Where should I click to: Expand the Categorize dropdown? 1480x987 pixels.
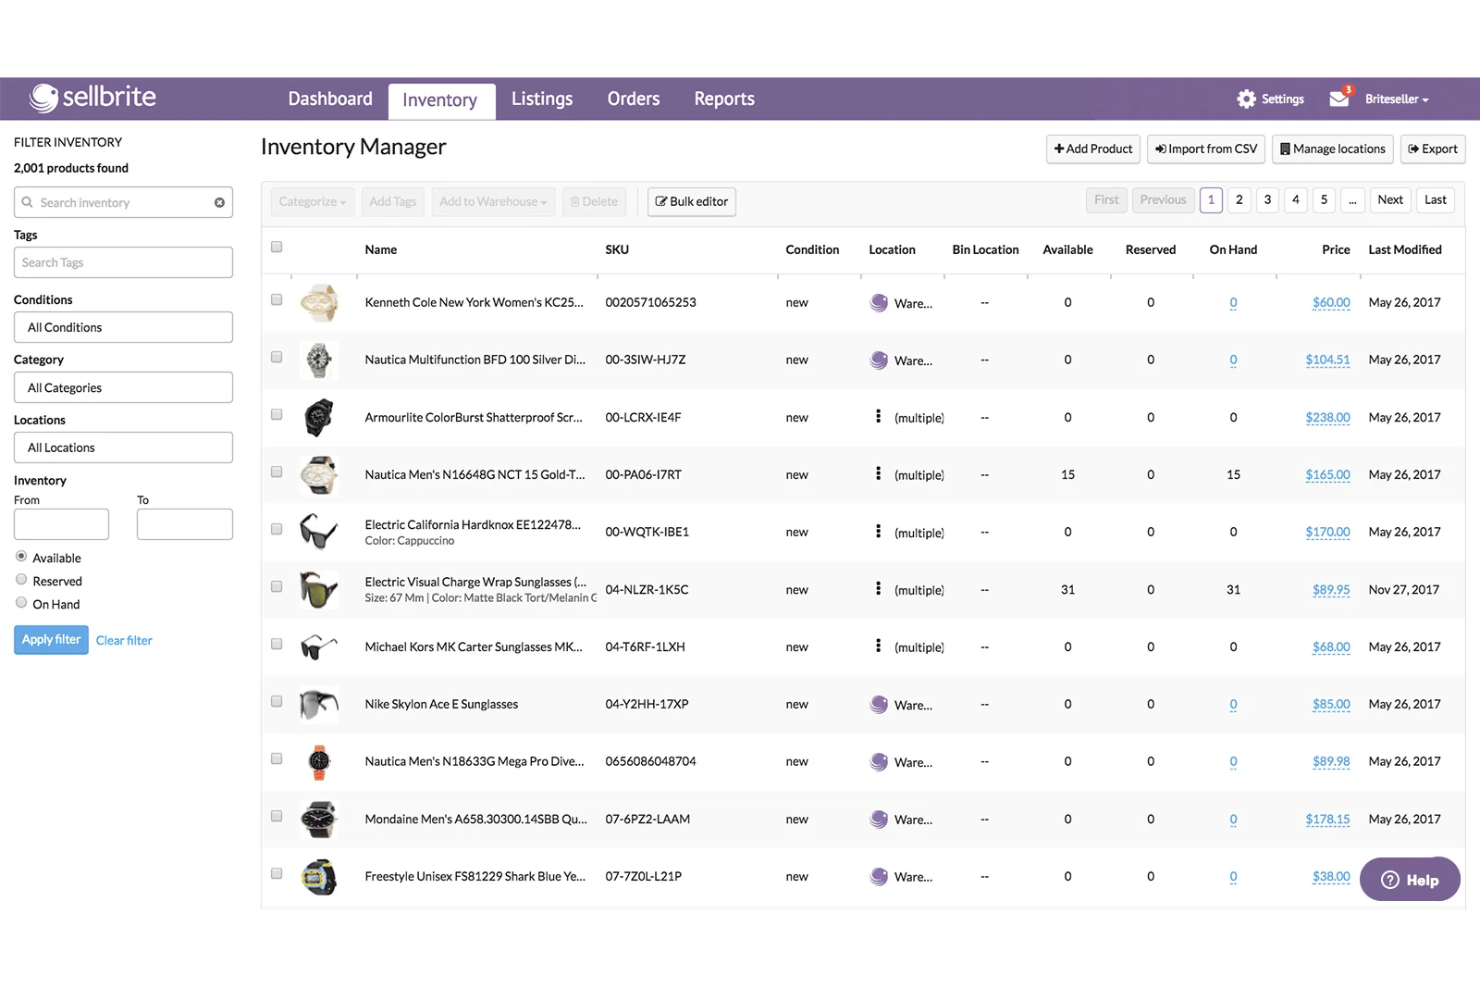pyautogui.click(x=312, y=202)
